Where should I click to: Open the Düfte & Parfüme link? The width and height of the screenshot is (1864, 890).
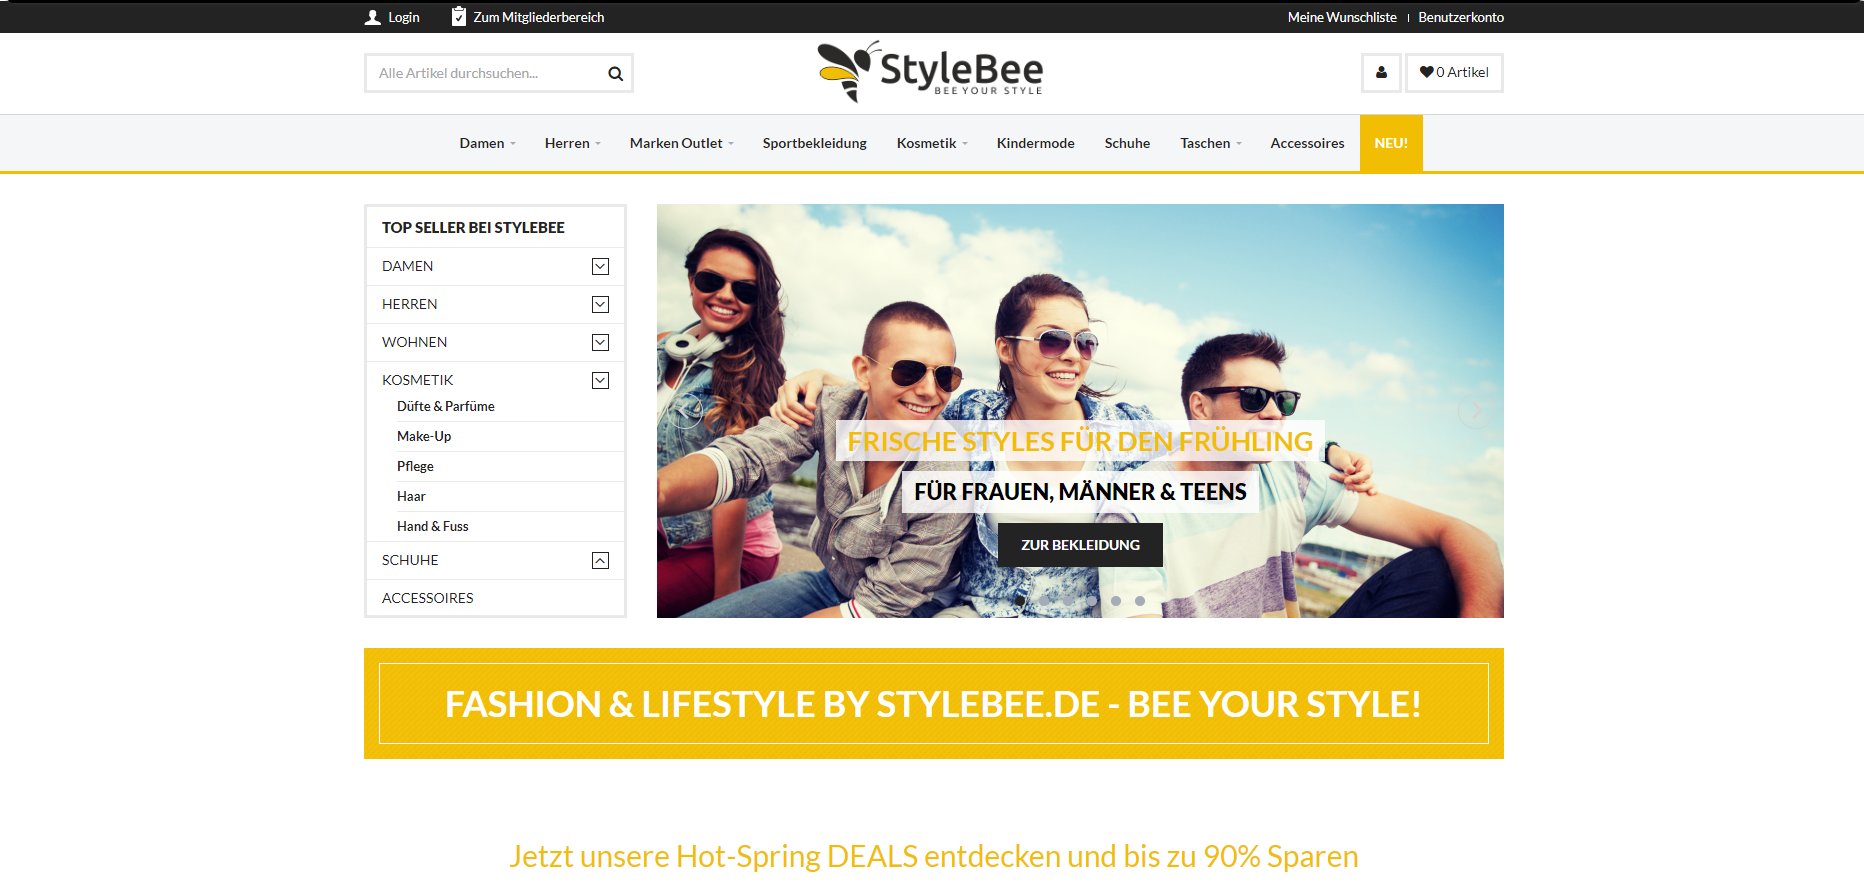coord(446,406)
